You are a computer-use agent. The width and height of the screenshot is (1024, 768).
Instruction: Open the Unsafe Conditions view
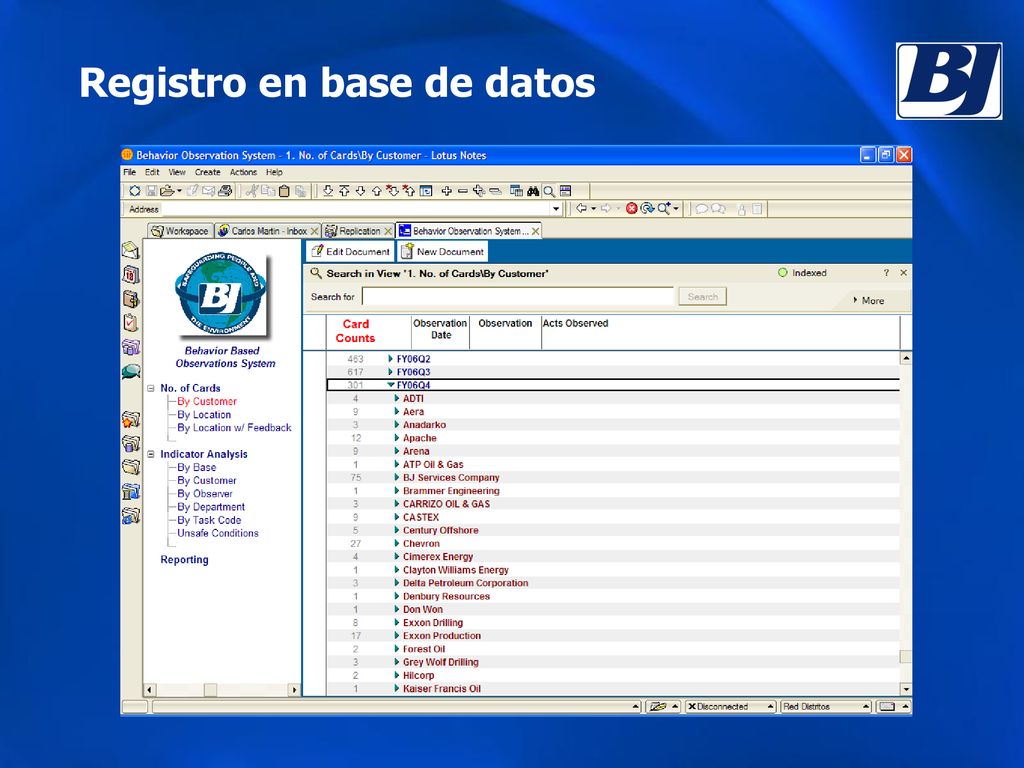point(218,533)
